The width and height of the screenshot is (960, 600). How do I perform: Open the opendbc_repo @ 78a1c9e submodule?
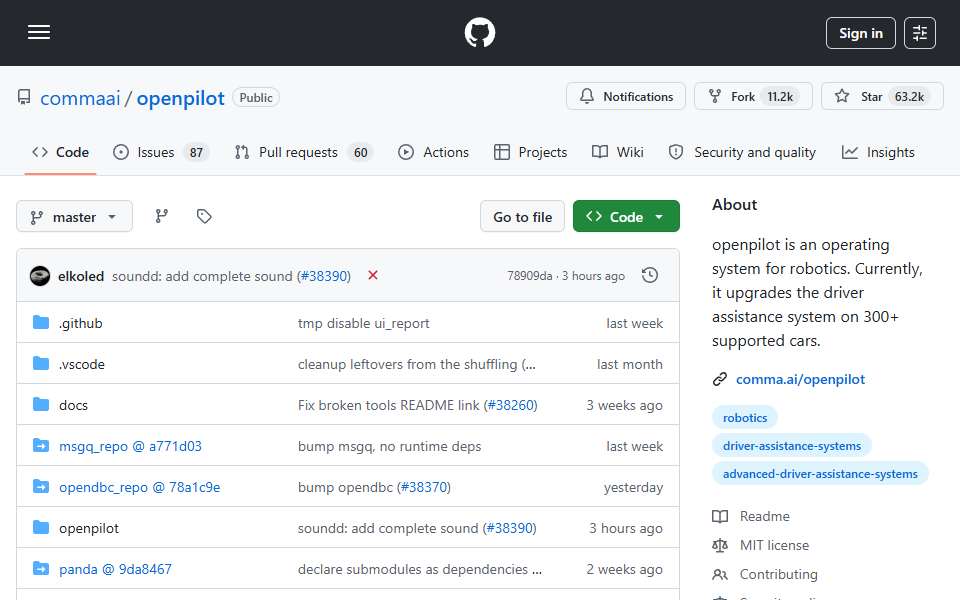point(140,487)
